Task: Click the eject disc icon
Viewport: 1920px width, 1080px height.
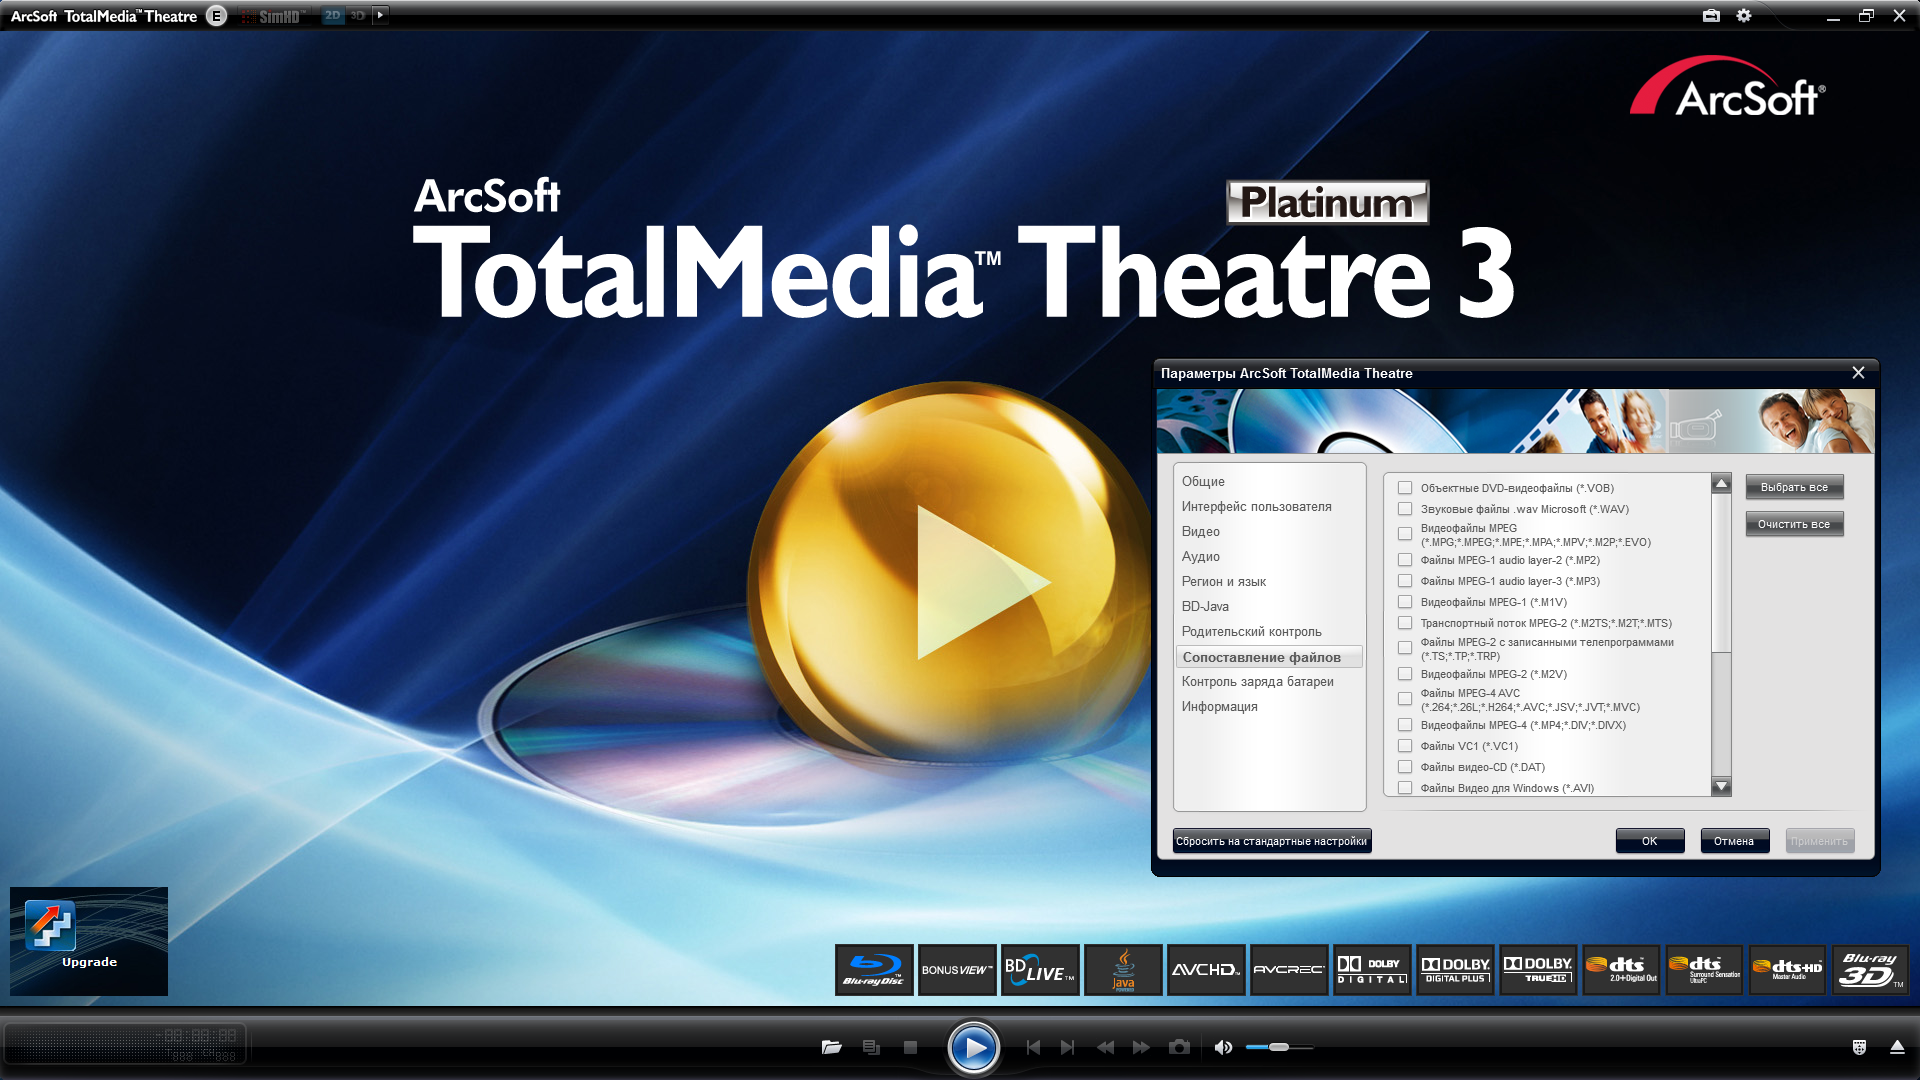Action: (1897, 1047)
